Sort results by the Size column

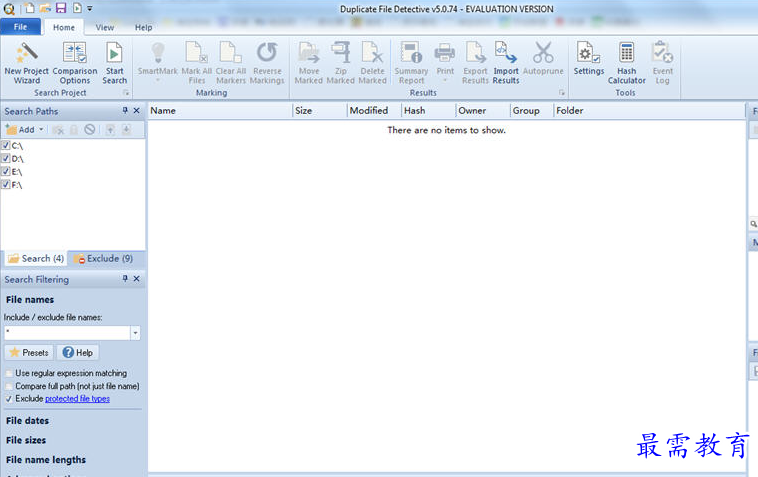pyautogui.click(x=320, y=111)
